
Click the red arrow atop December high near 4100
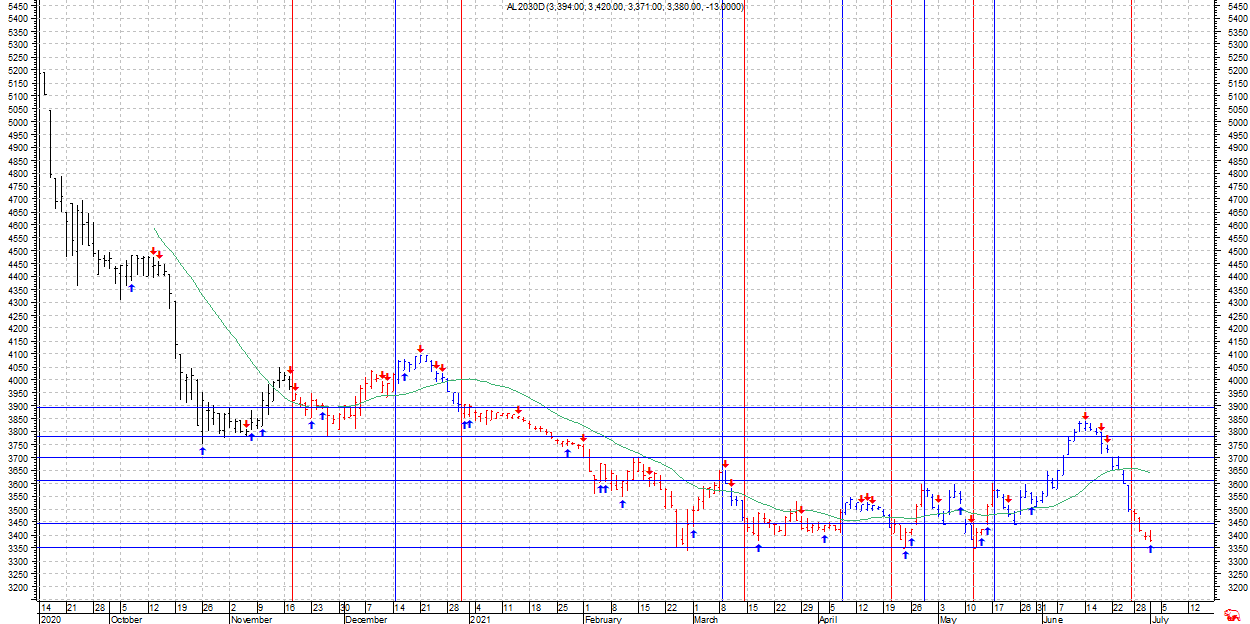point(420,349)
